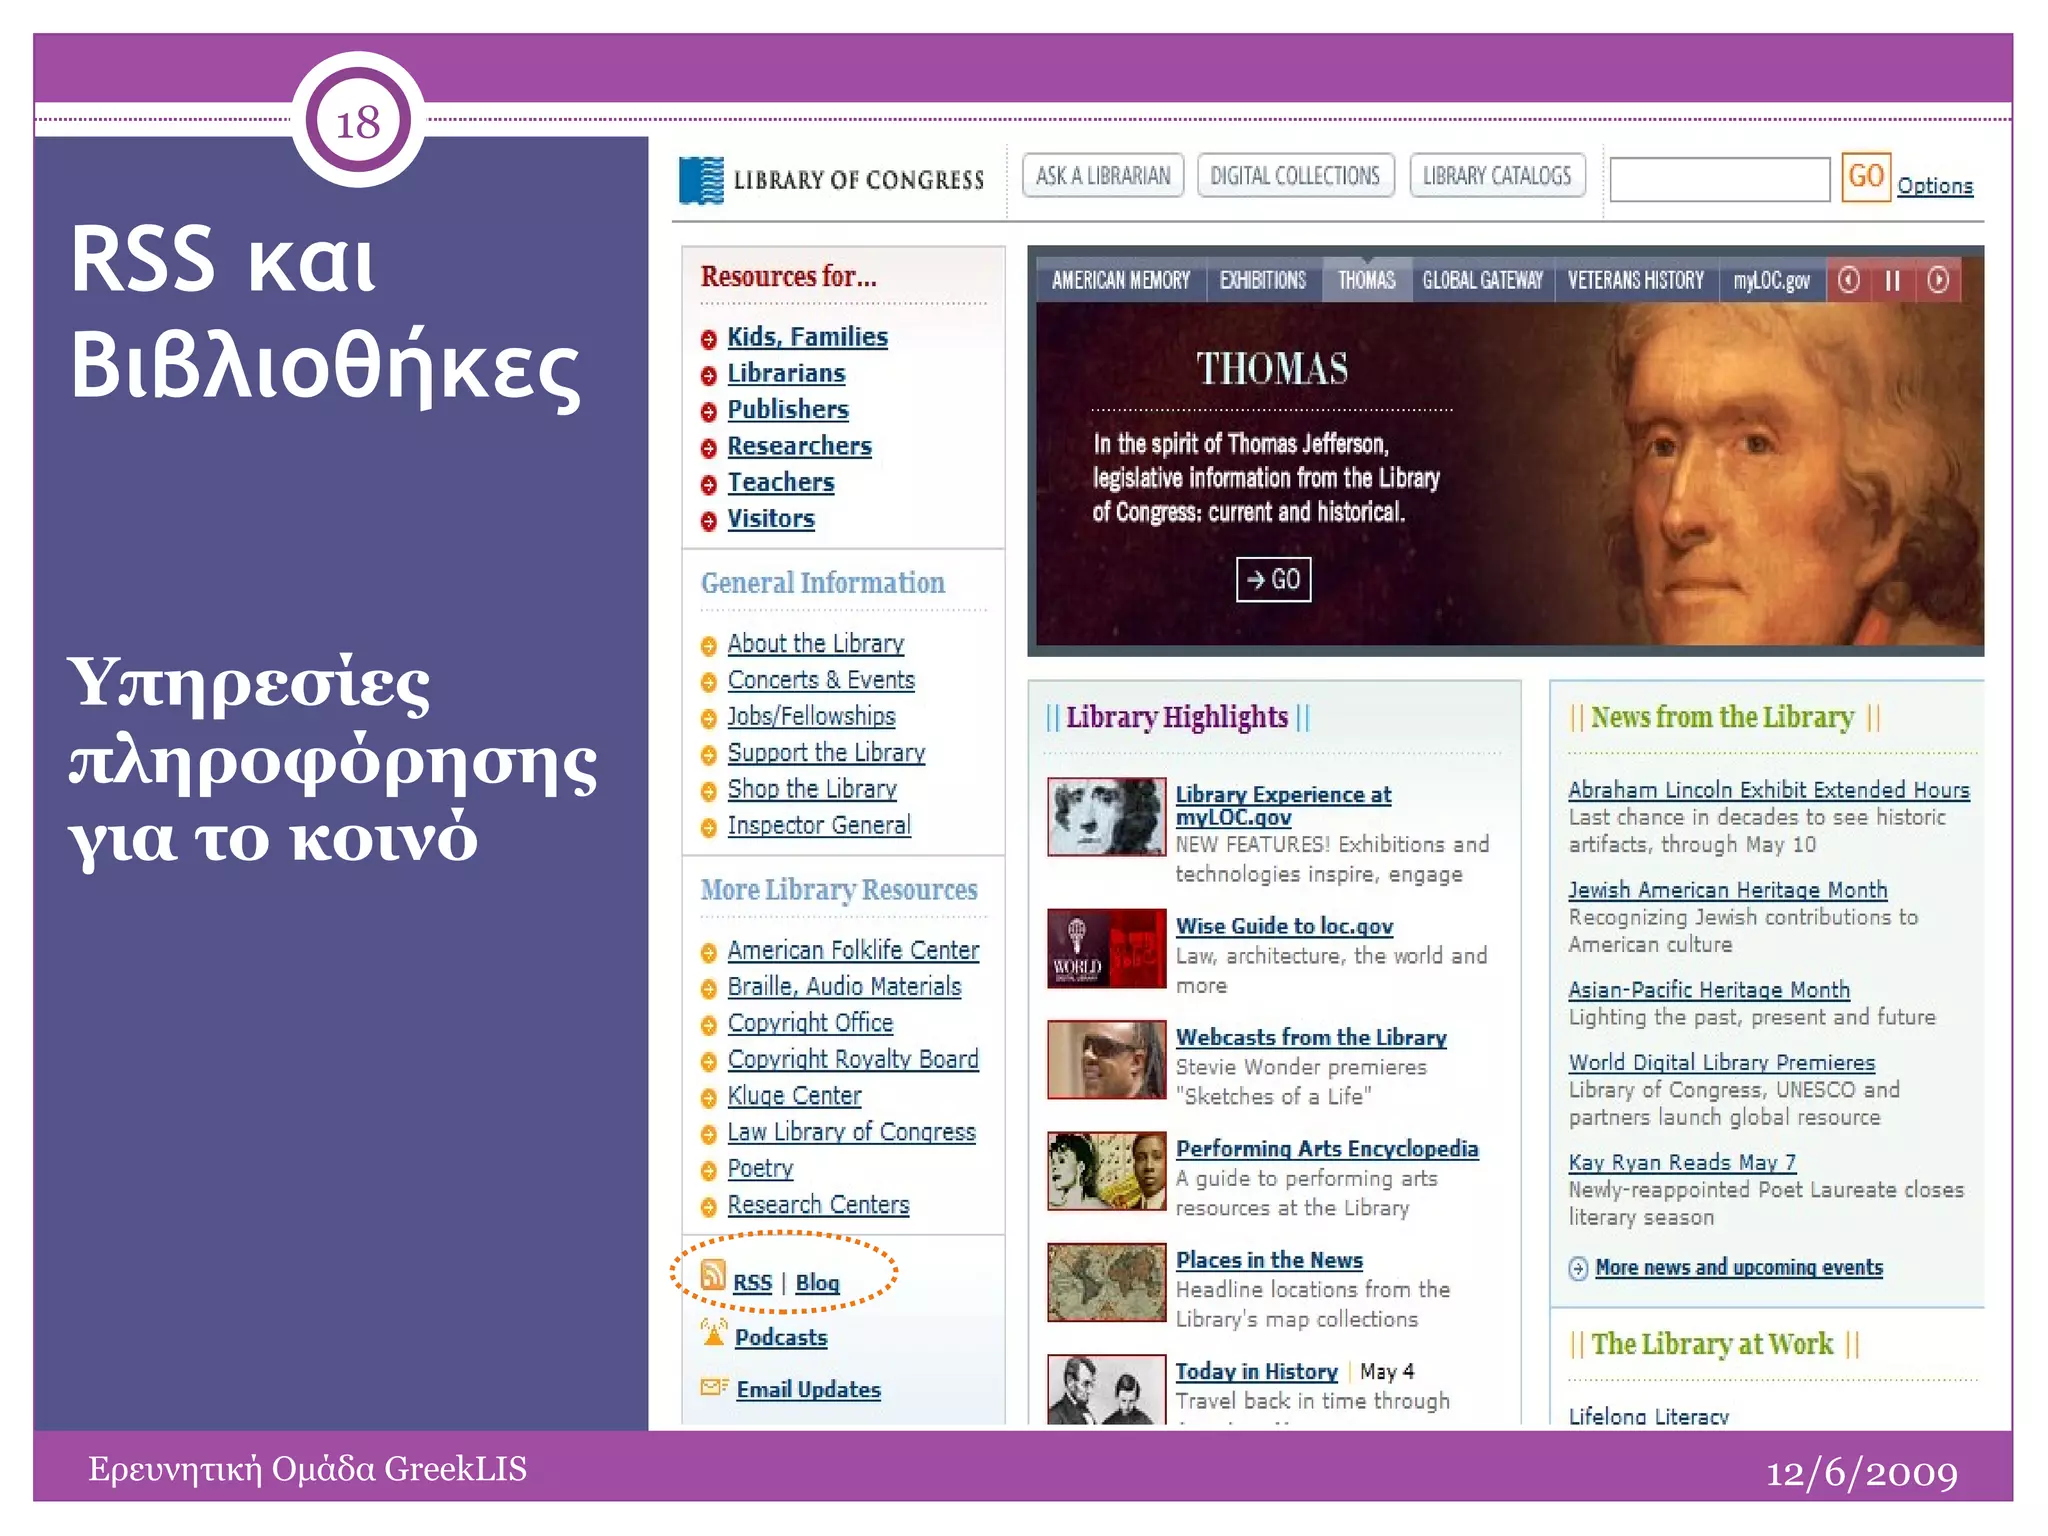Viewport: 2048px width, 1536px height.
Task: Open Teachers resources link
Action: click(x=780, y=483)
